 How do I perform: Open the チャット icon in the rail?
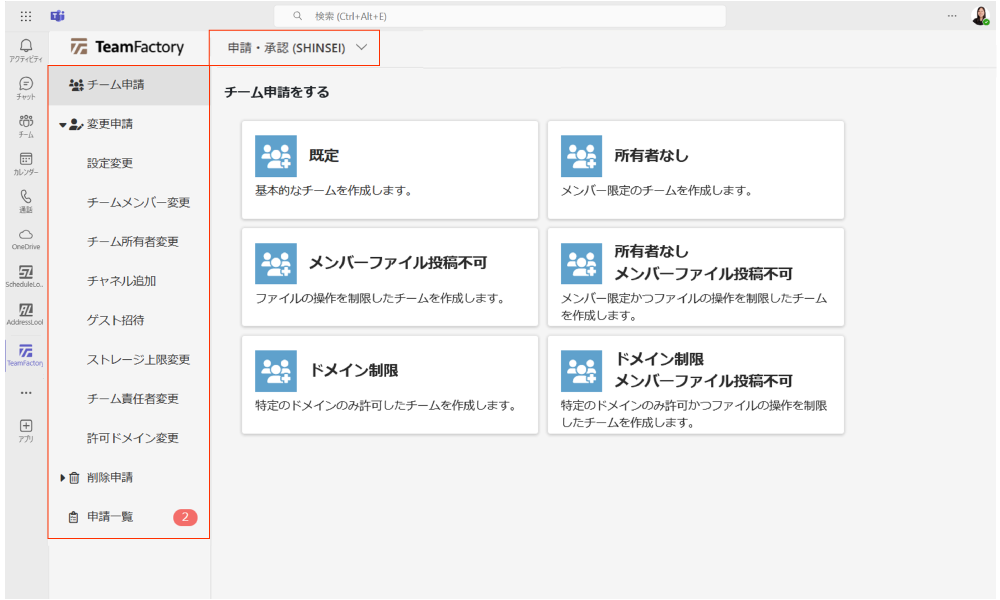(26, 86)
